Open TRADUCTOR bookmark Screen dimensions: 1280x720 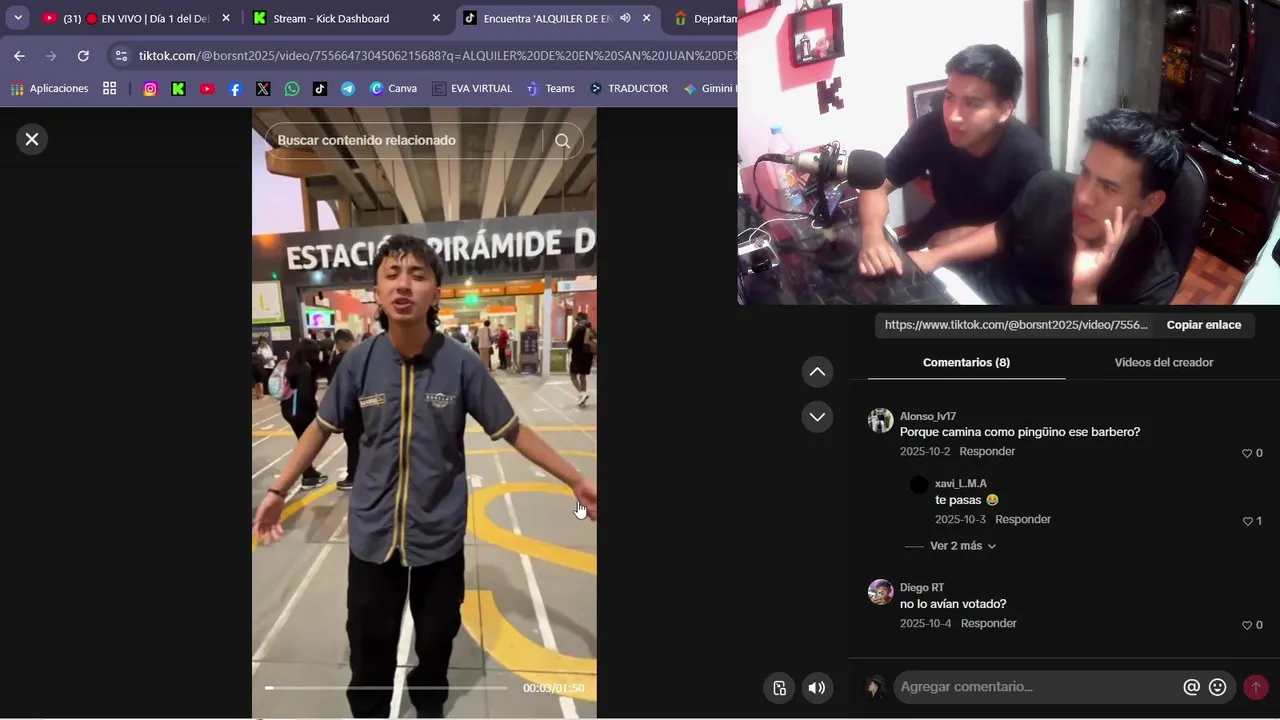coord(629,89)
